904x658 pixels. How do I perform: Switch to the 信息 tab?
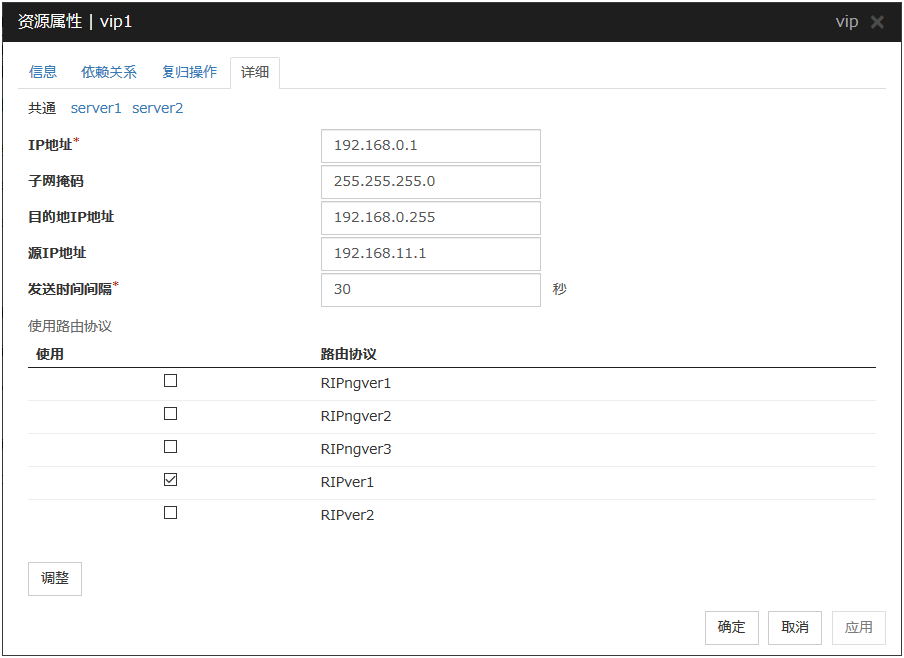pyautogui.click(x=43, y=72)
